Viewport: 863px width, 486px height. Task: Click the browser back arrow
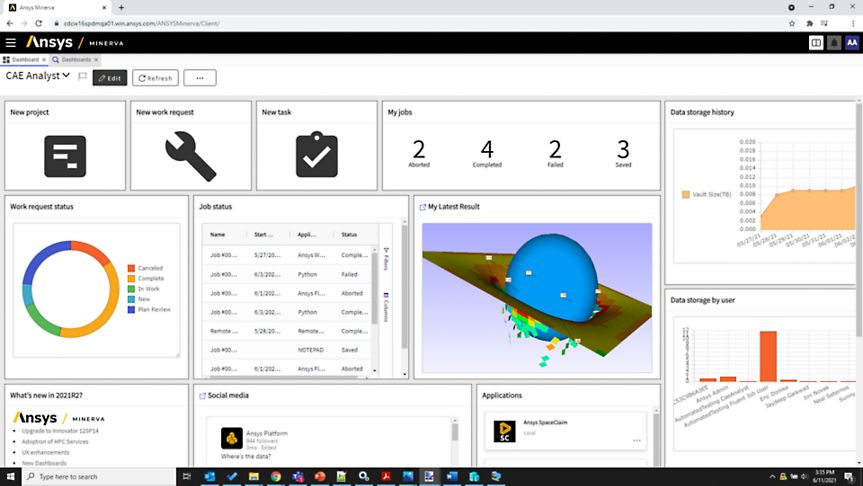click(9, 23)
